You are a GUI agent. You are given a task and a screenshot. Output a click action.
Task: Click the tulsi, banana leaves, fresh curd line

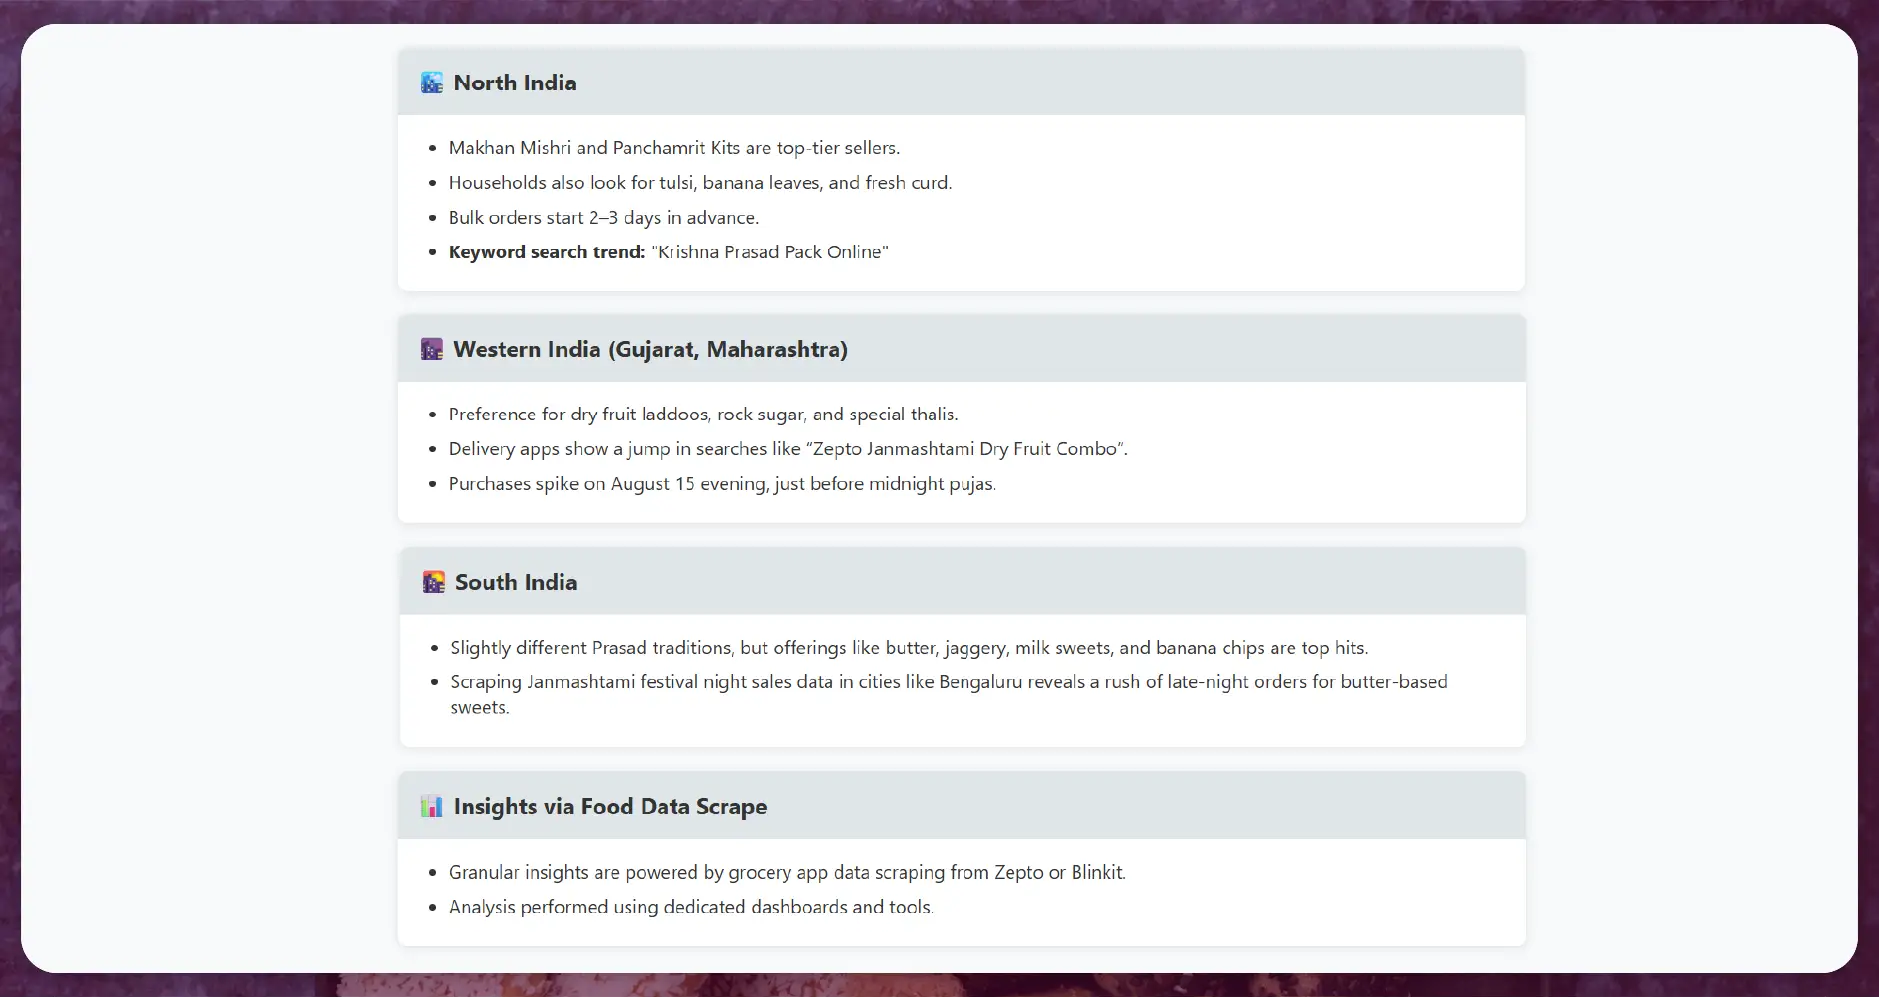[700, 183]
